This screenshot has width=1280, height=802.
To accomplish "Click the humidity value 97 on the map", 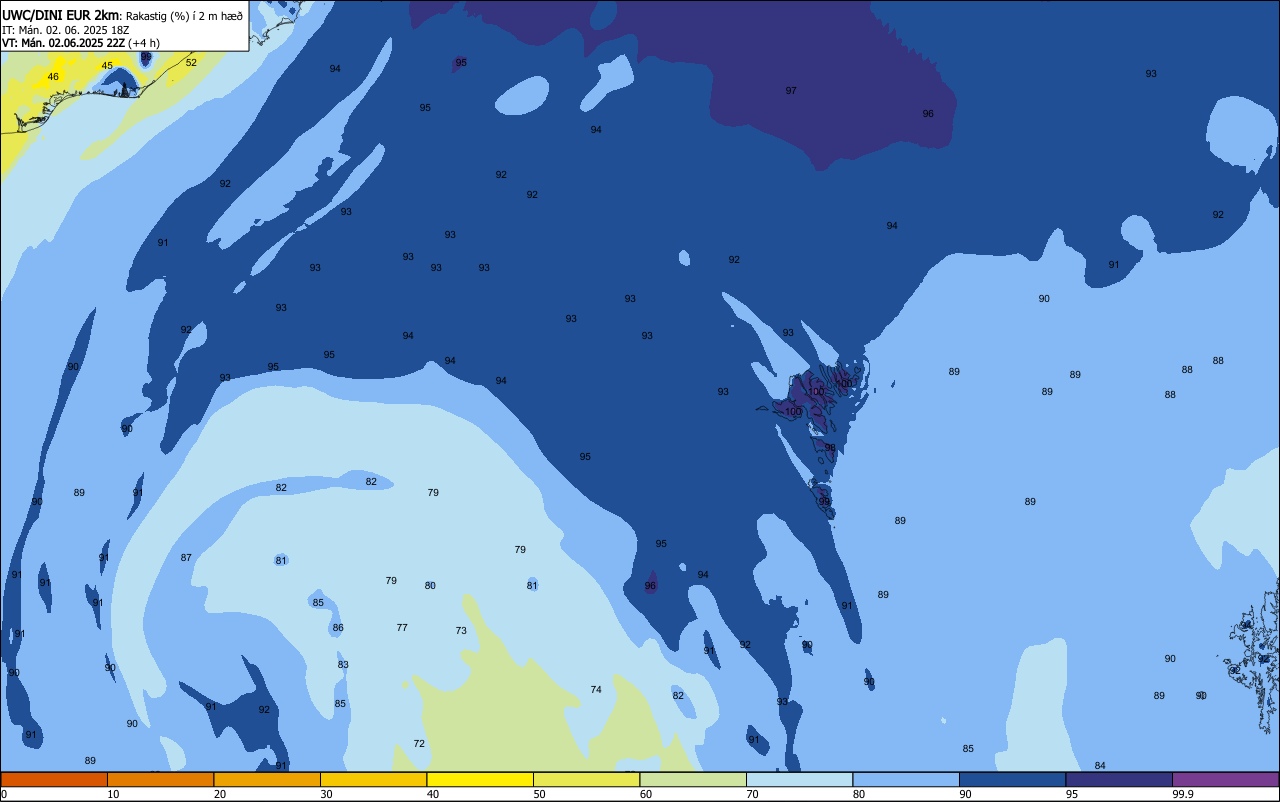I will point(791,91).
